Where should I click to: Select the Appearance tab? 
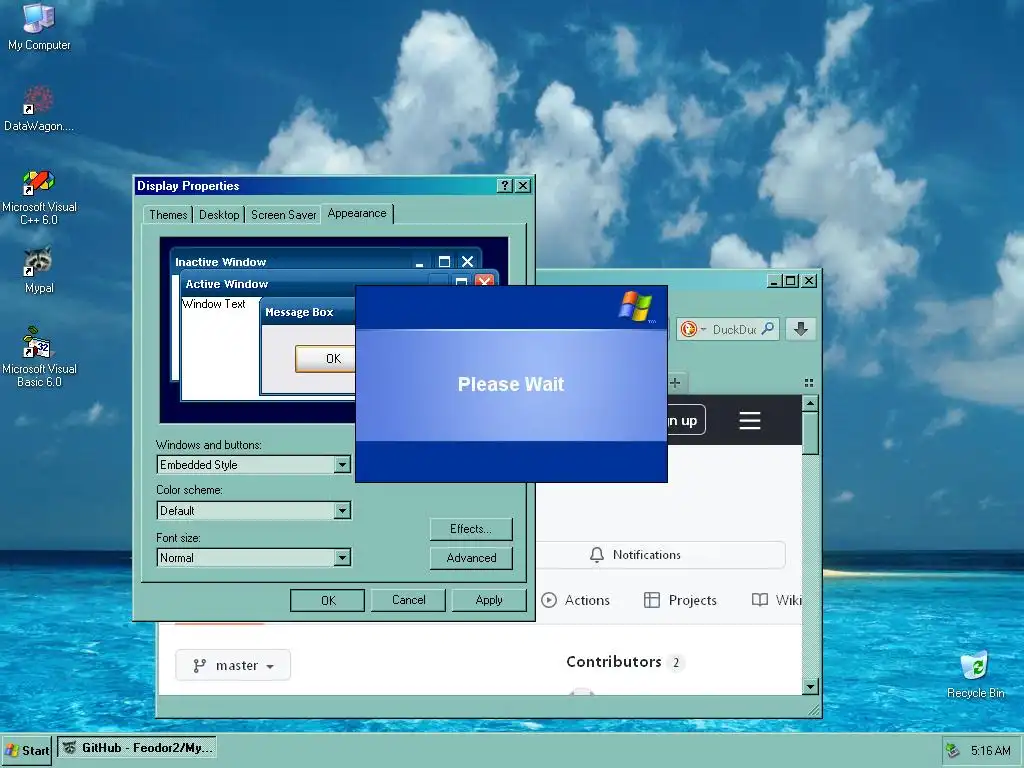click(x=357, y=214)
